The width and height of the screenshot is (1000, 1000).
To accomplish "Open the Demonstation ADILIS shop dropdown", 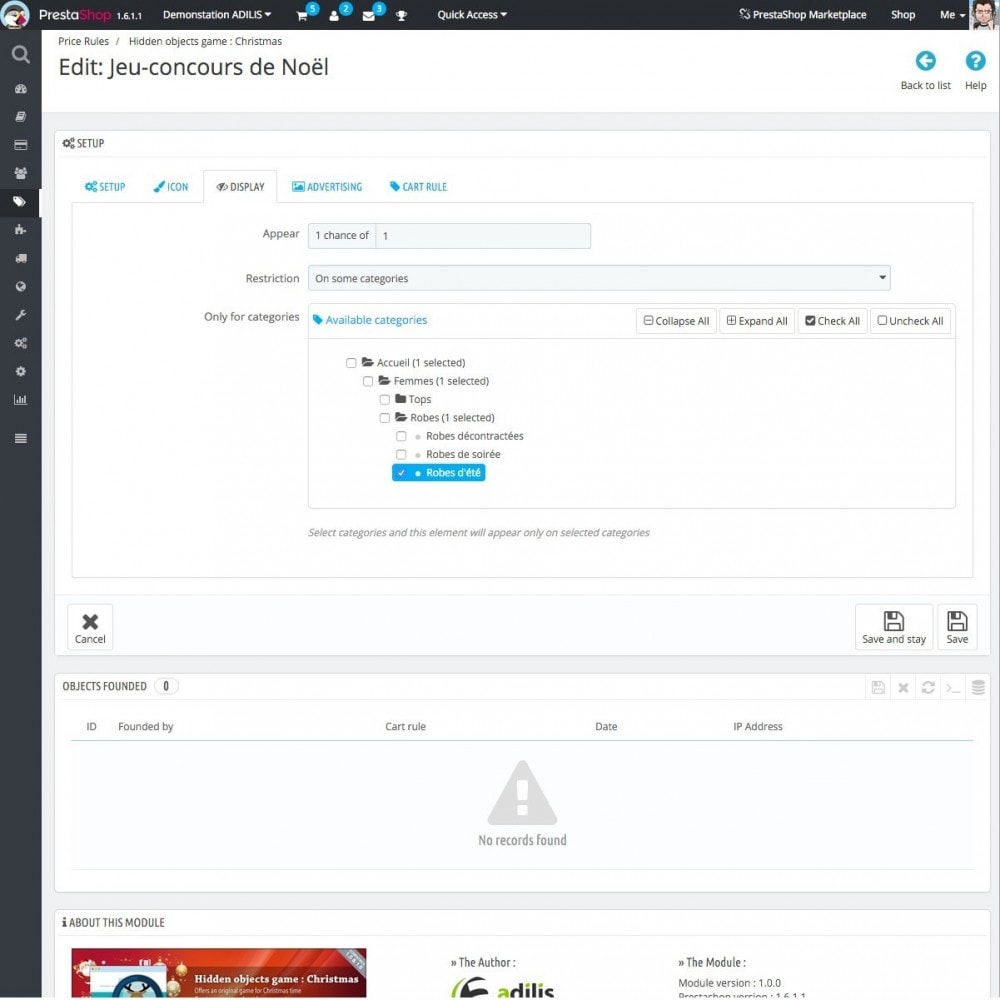I will [x=217, y=15].
